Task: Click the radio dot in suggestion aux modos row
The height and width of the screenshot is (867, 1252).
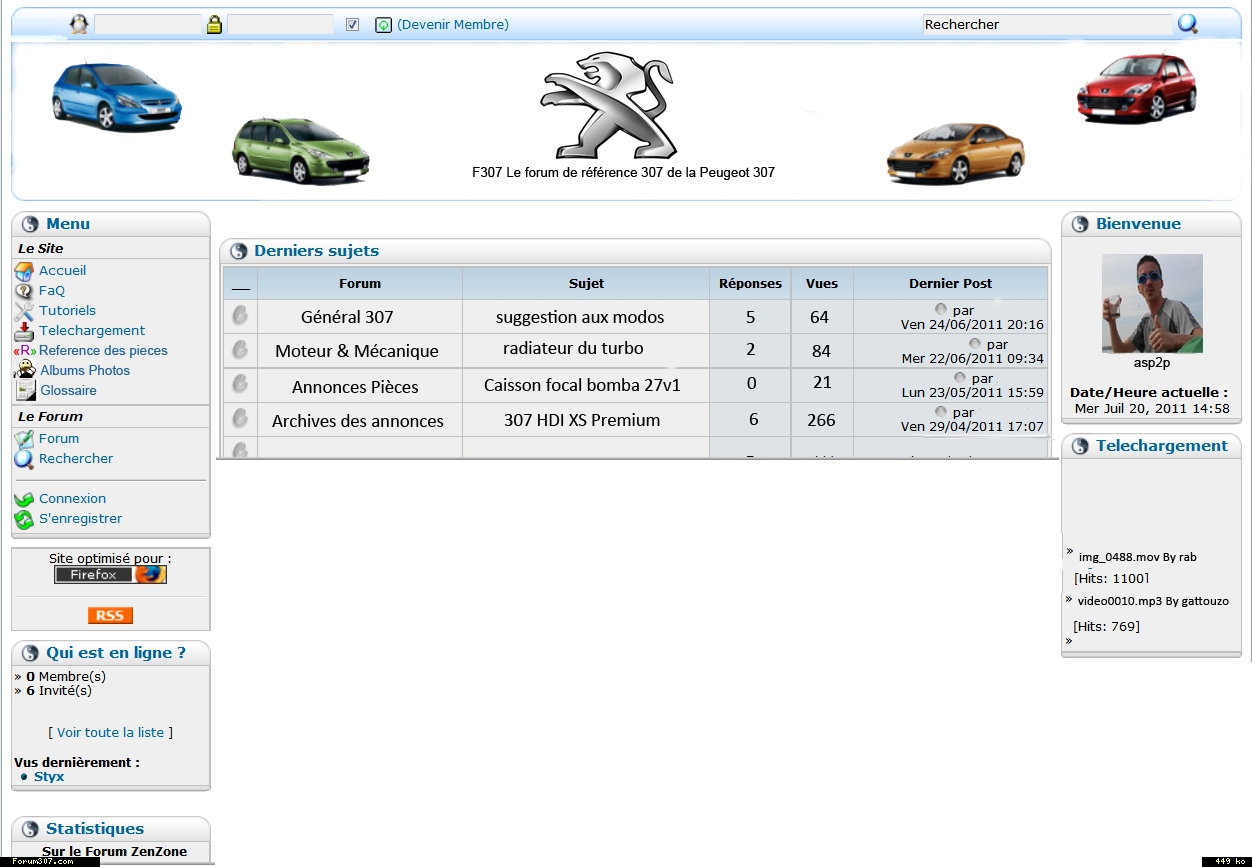Action: pyautogui.click(x=940, y=310)
